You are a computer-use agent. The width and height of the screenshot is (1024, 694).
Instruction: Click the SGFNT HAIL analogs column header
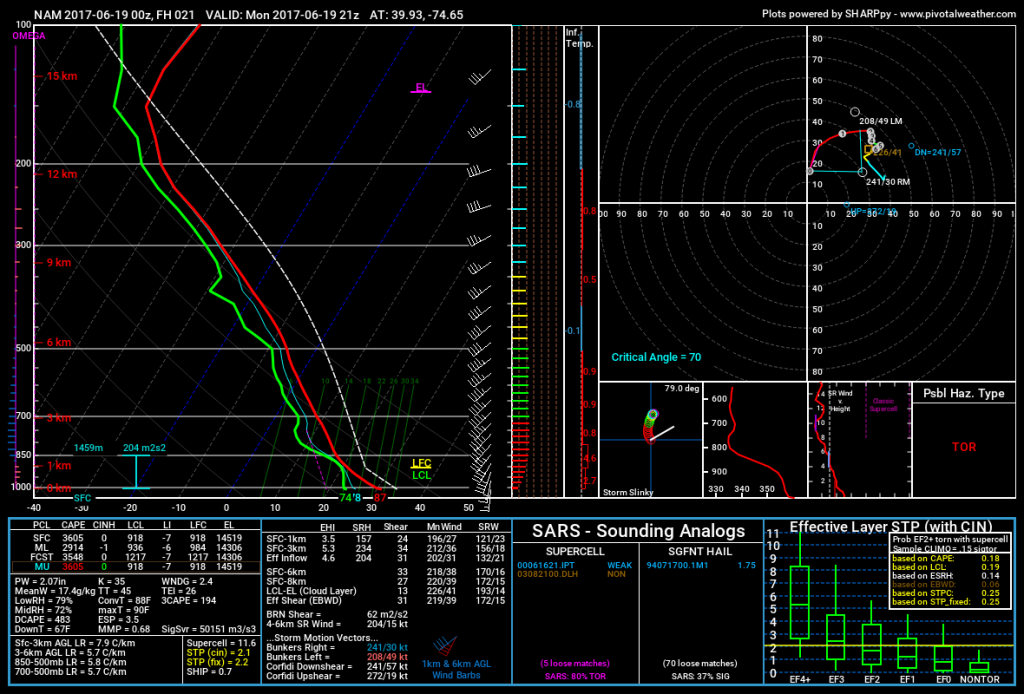(699, 551)
